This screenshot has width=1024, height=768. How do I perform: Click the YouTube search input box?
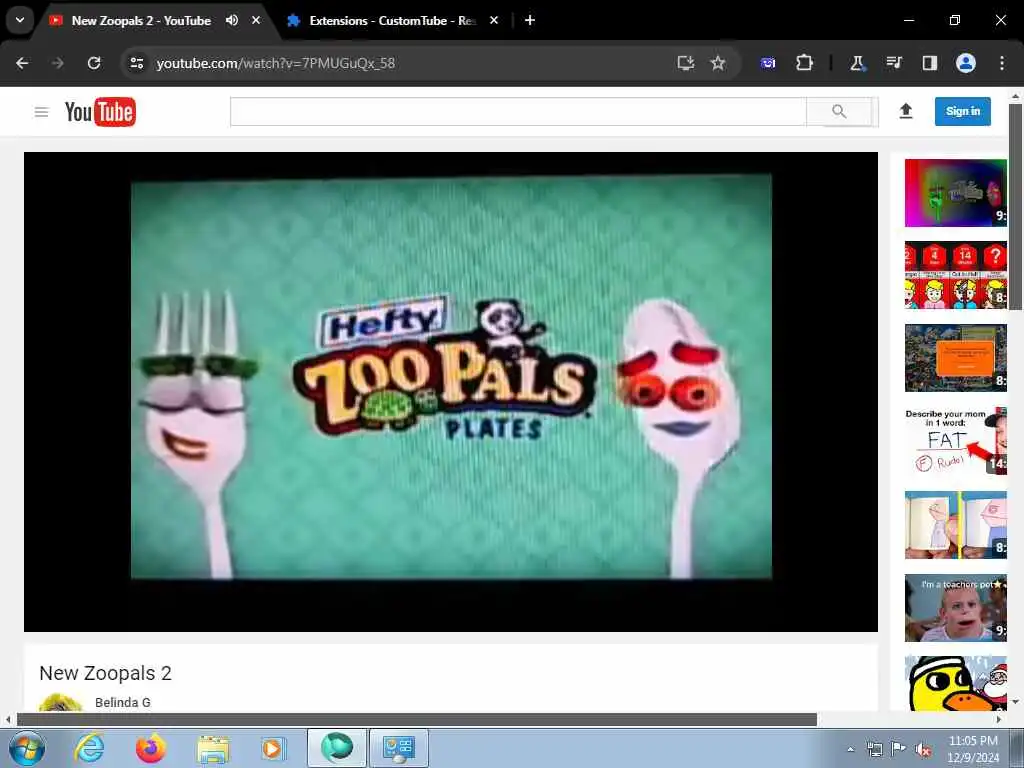point(518,112)
